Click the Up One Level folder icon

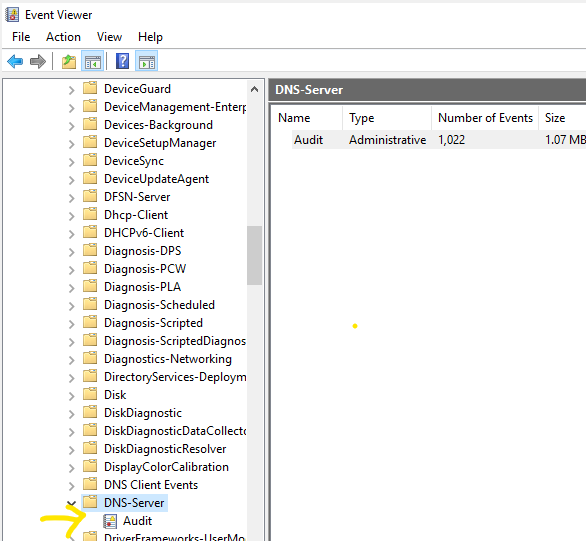point(69,61)
